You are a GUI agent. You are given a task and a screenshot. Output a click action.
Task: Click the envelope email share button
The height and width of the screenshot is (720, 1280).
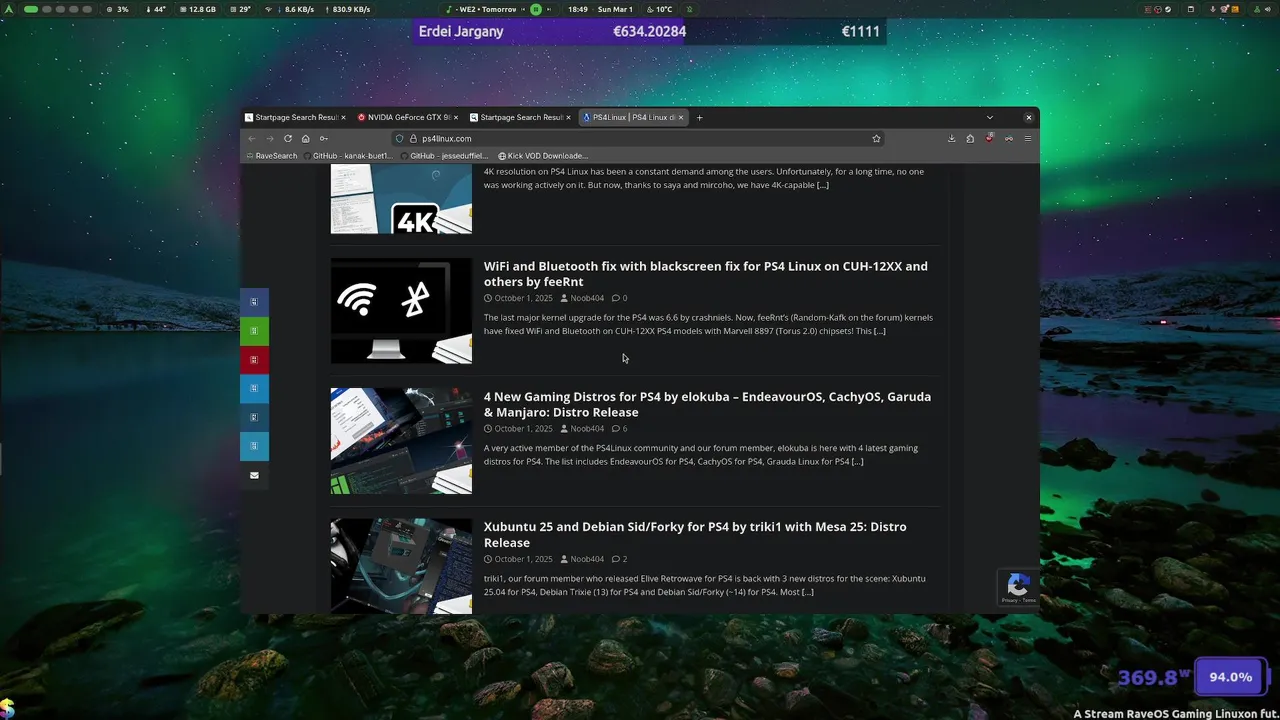tap(254, 475)
